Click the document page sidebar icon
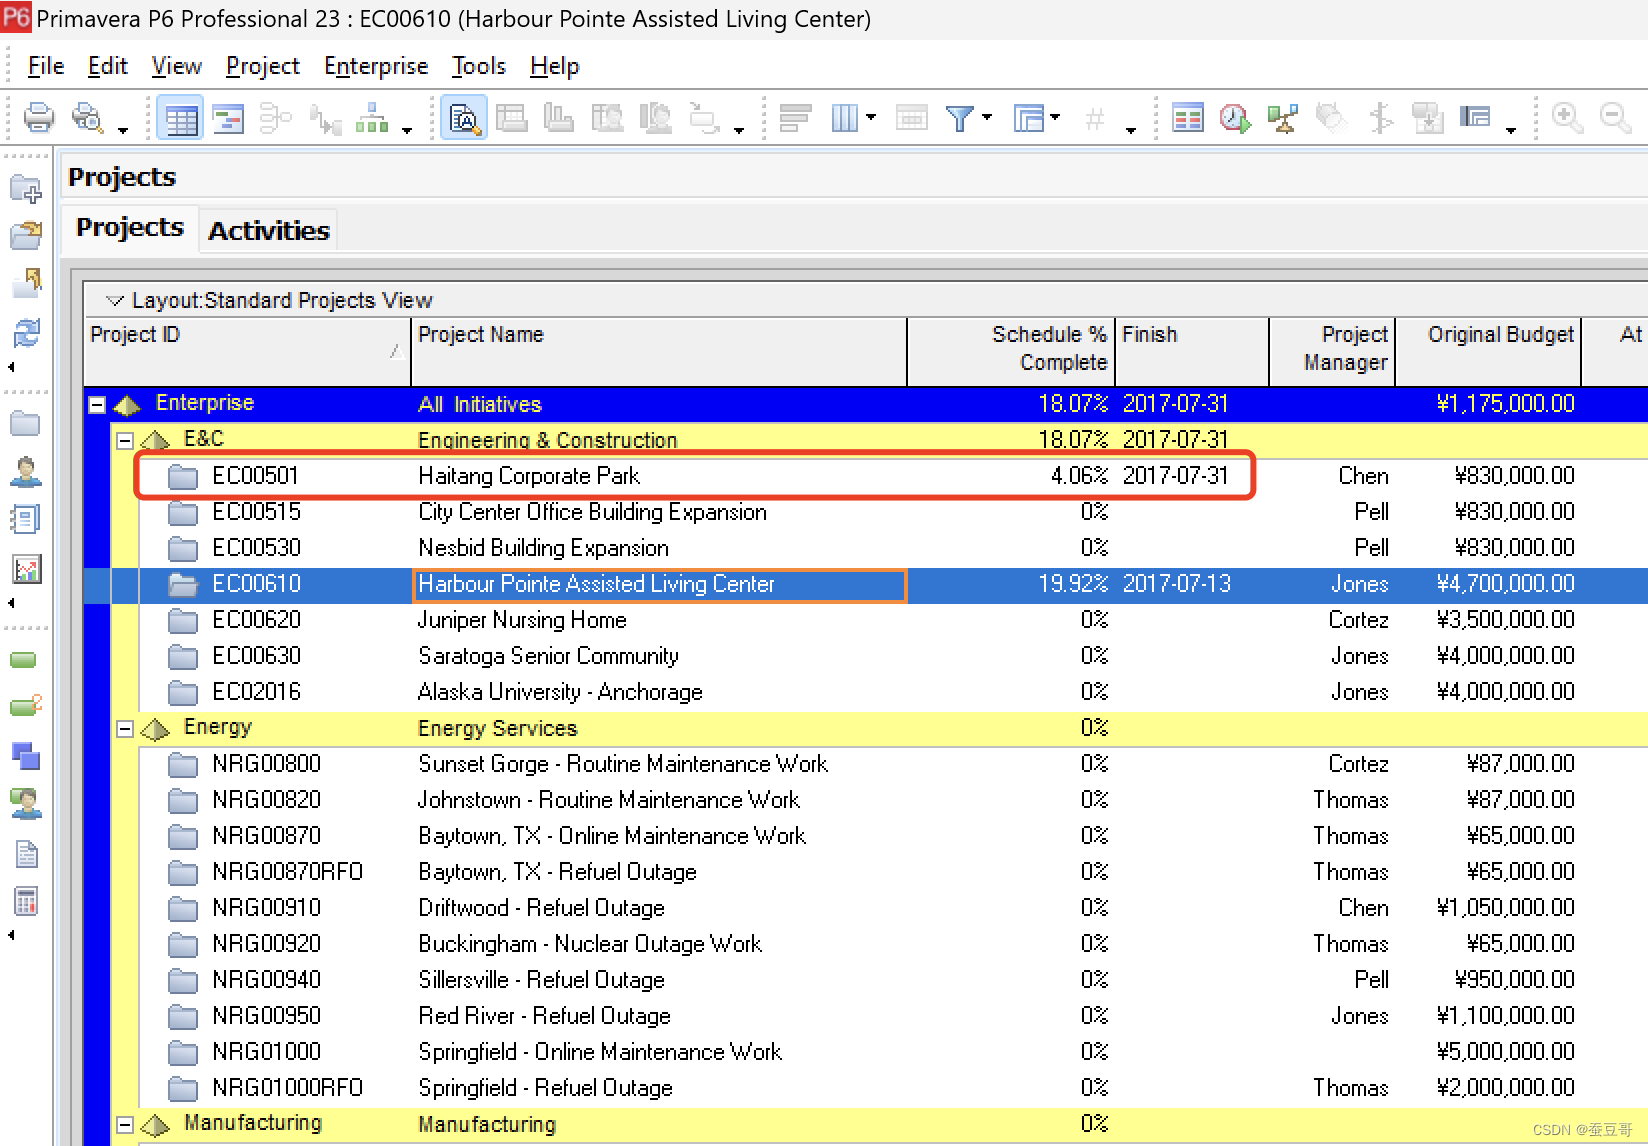The width and height of the screenshot is (1648, 1146). [26, 854]
